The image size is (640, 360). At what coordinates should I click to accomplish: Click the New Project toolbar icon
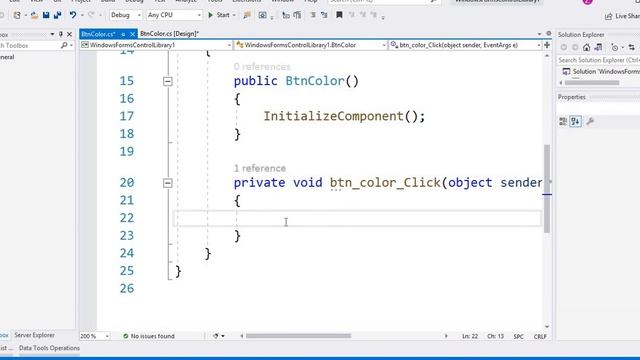coord(17,16)
